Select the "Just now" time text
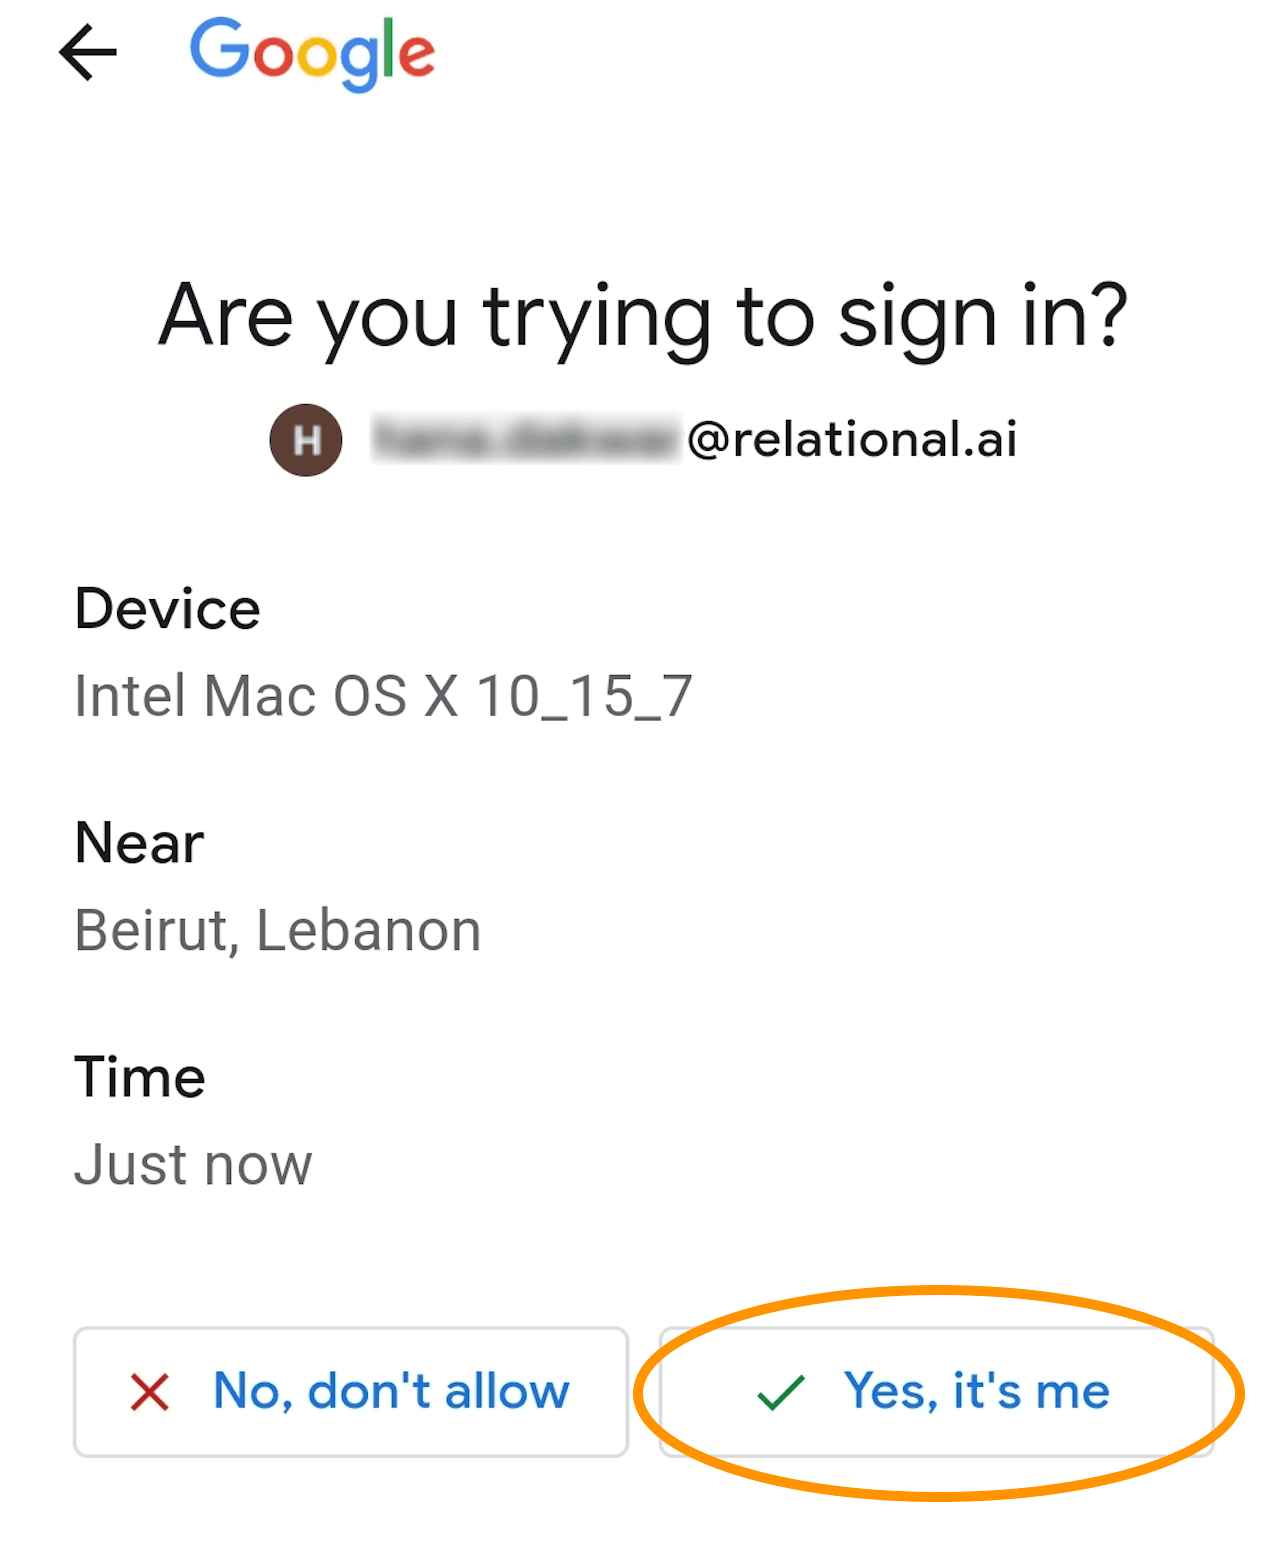The width and height of the screenshot is (1266, 1545). (193, 1165)
